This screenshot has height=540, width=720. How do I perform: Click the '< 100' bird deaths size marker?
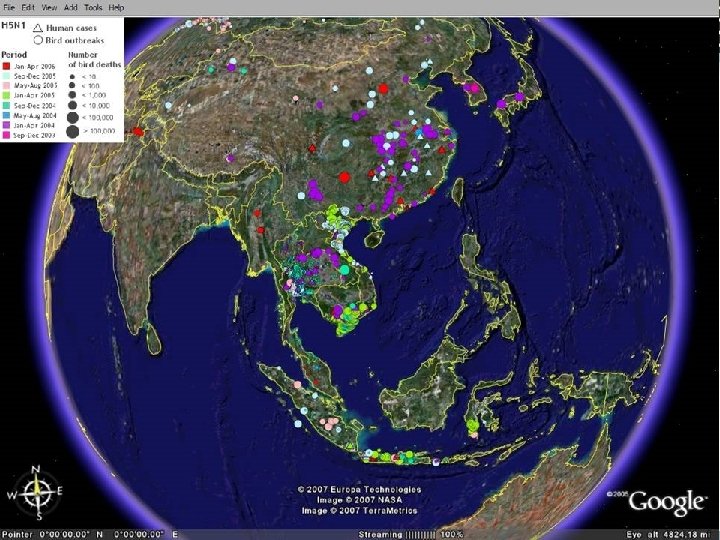point(72,85)
